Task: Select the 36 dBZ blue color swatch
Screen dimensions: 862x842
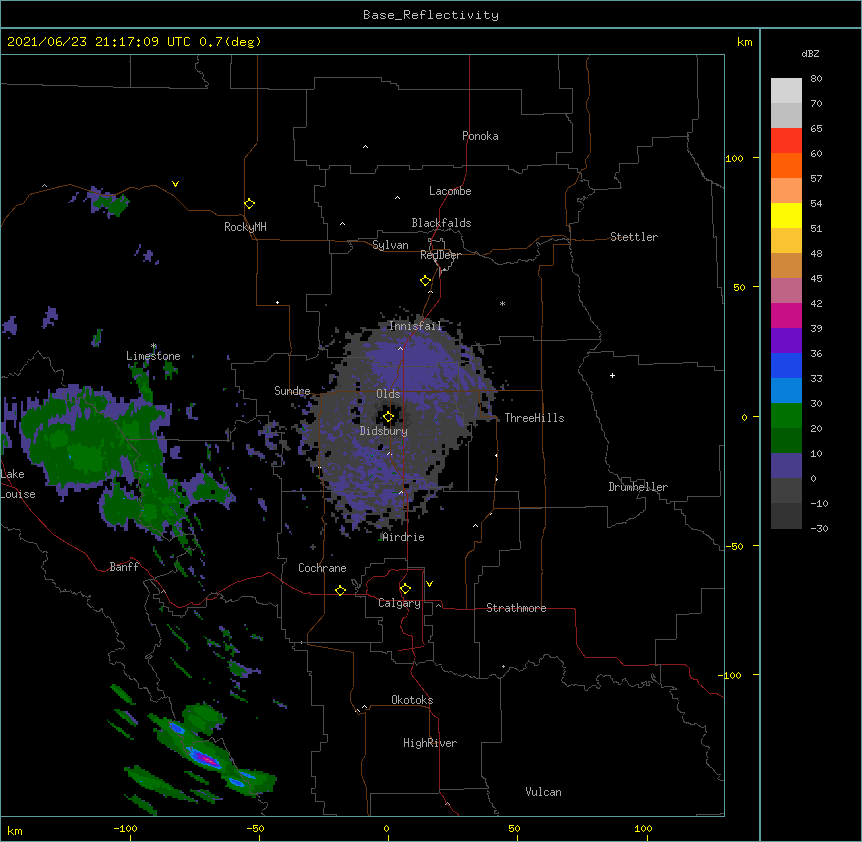Action: (x=786, y=365)
